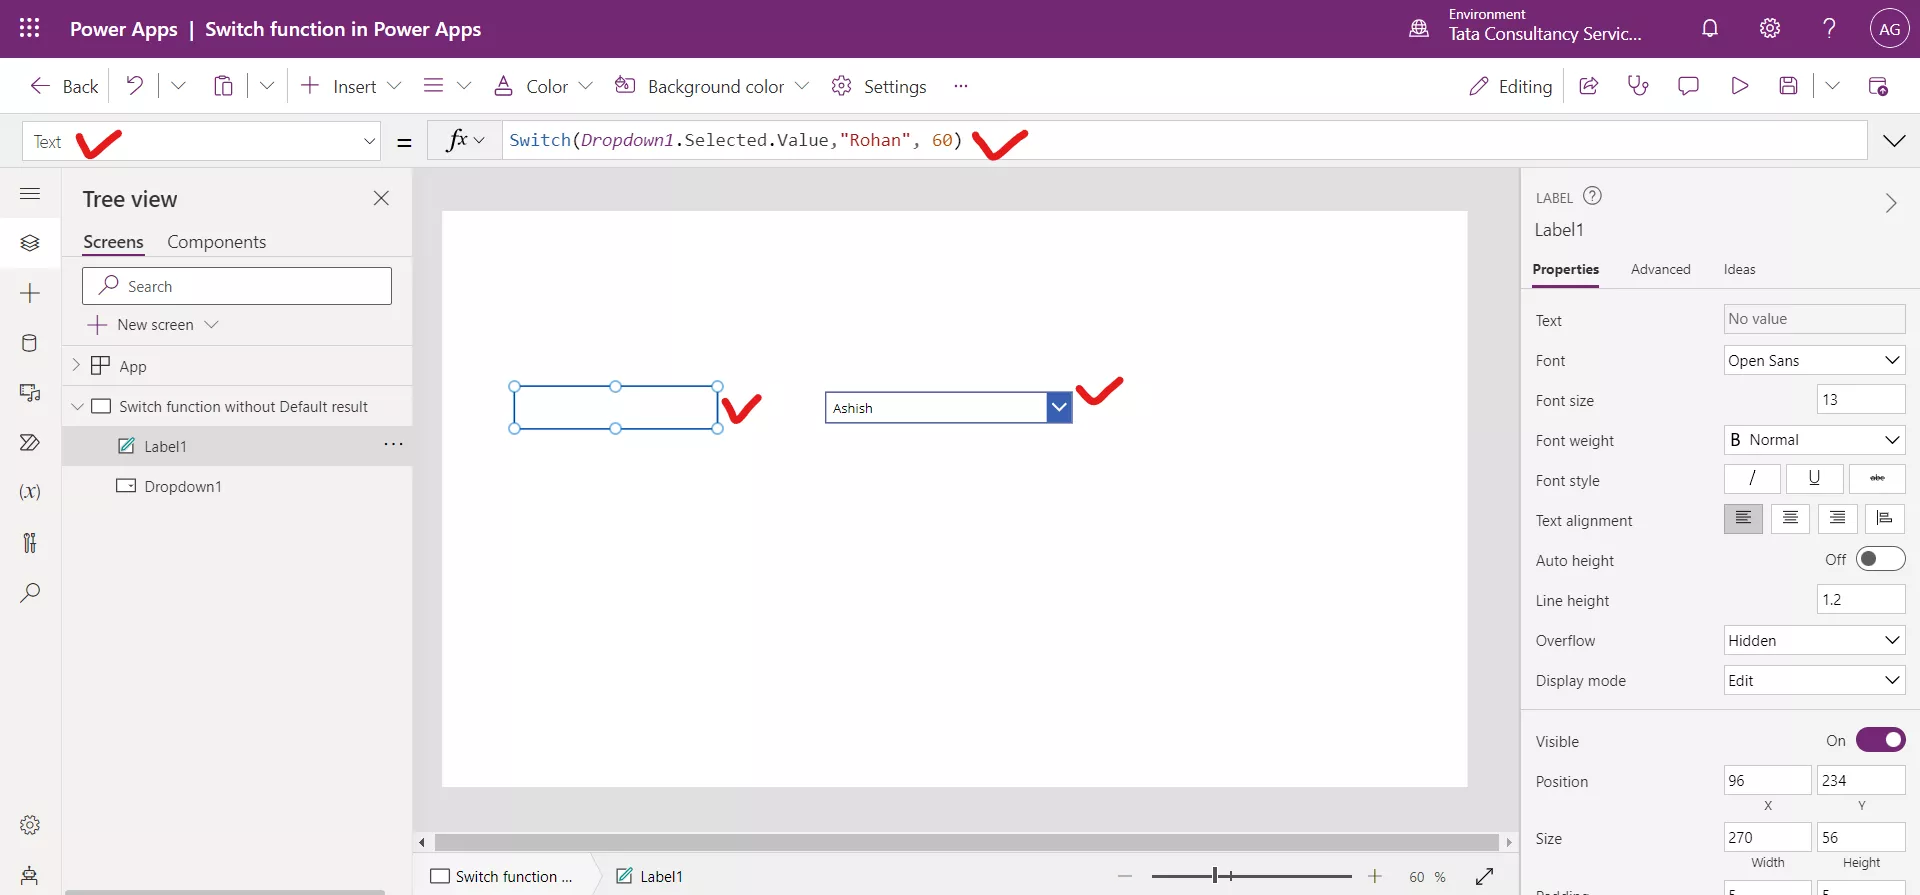Open the Advanced tools icon

click(x=30, y=543)
